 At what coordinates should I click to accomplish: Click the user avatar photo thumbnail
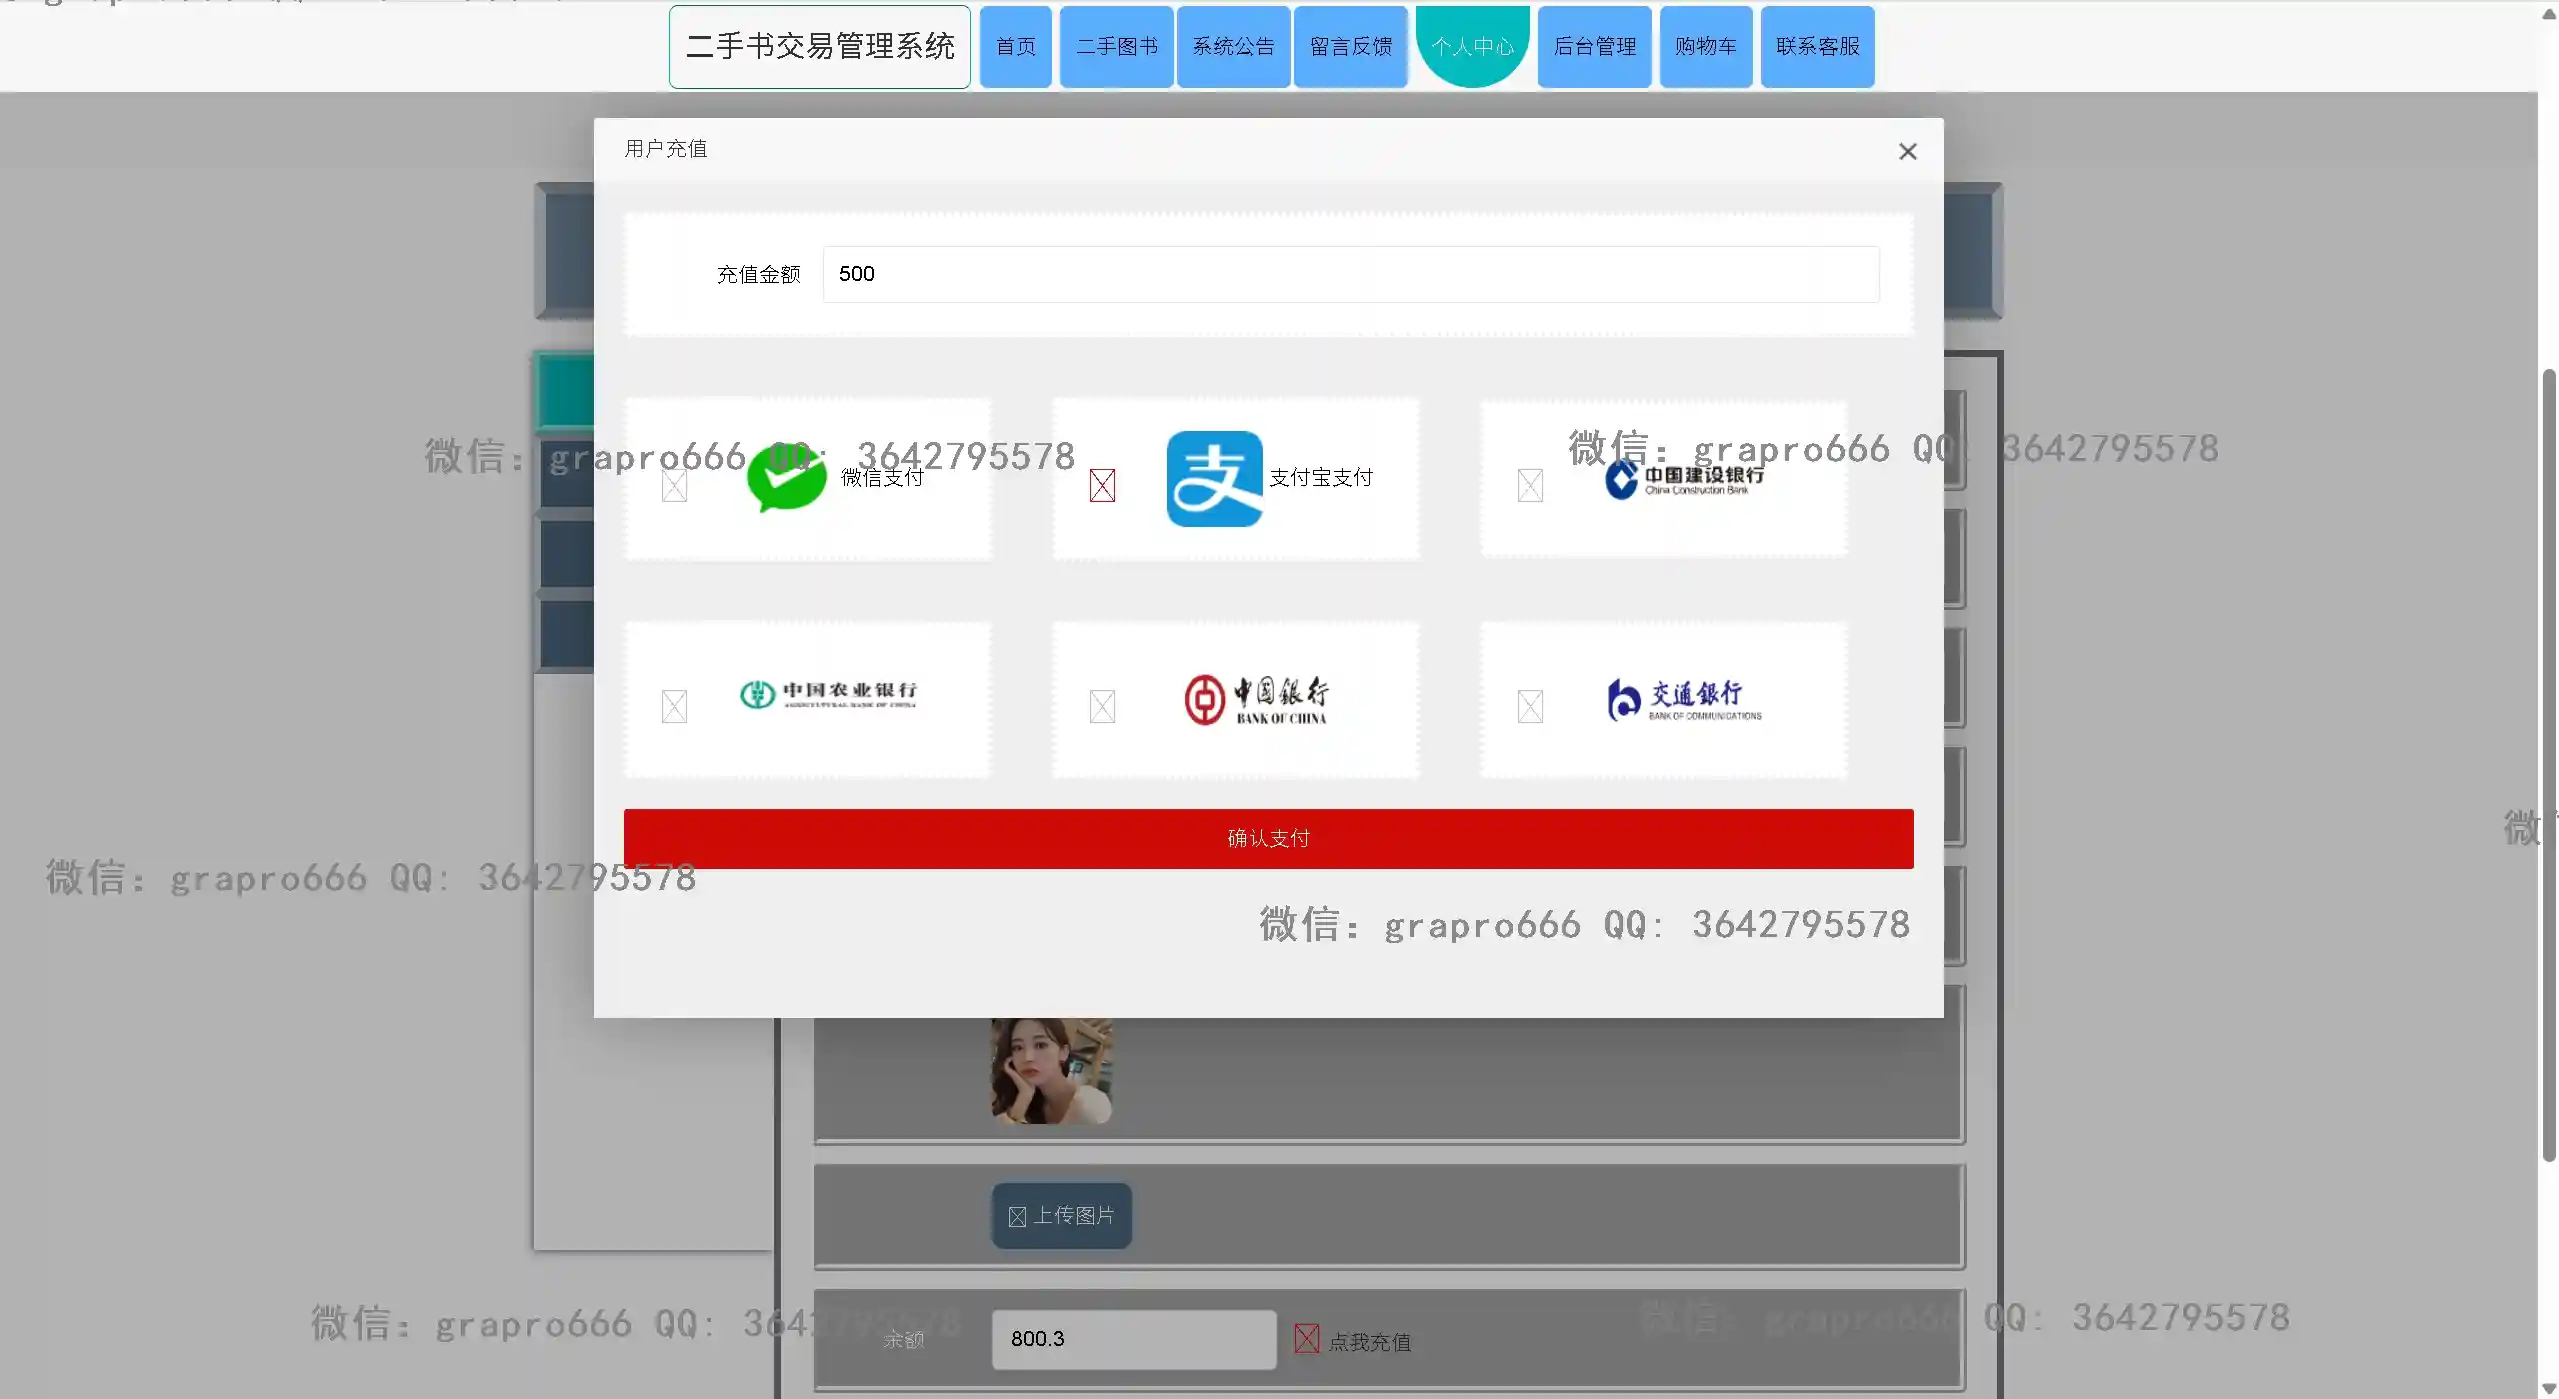1051,1070
